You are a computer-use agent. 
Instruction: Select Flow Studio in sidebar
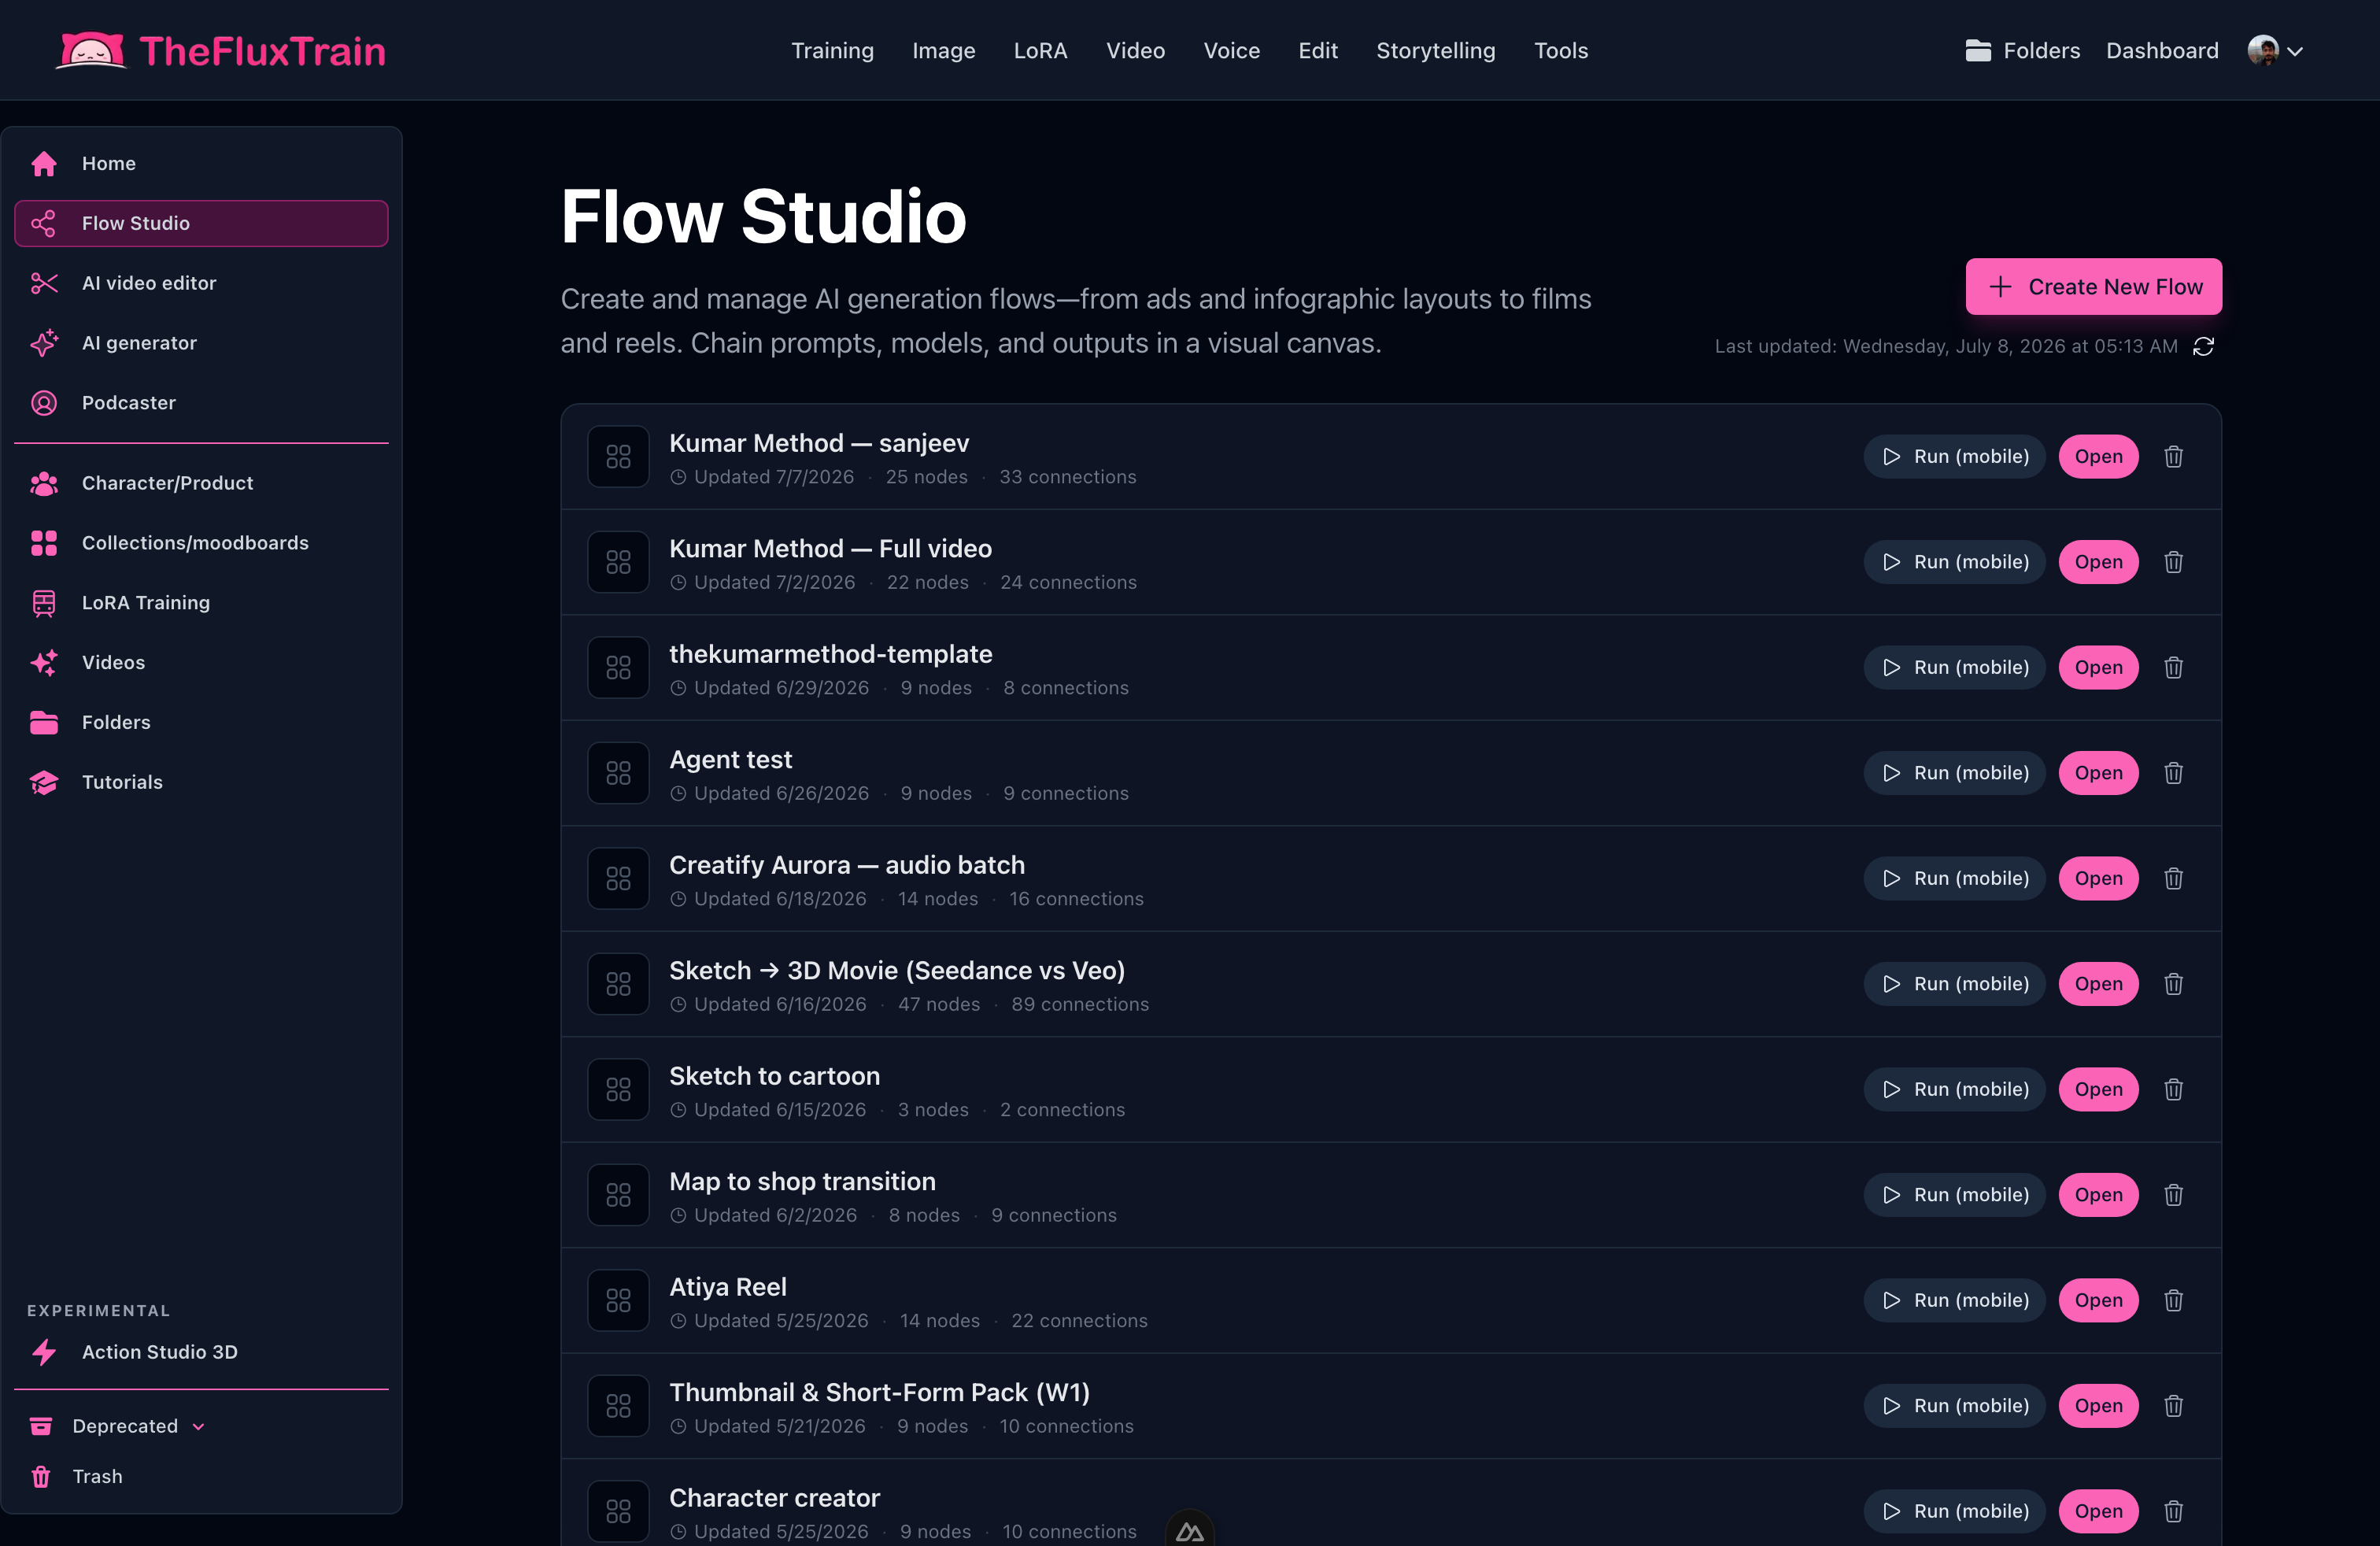point(201,223)
